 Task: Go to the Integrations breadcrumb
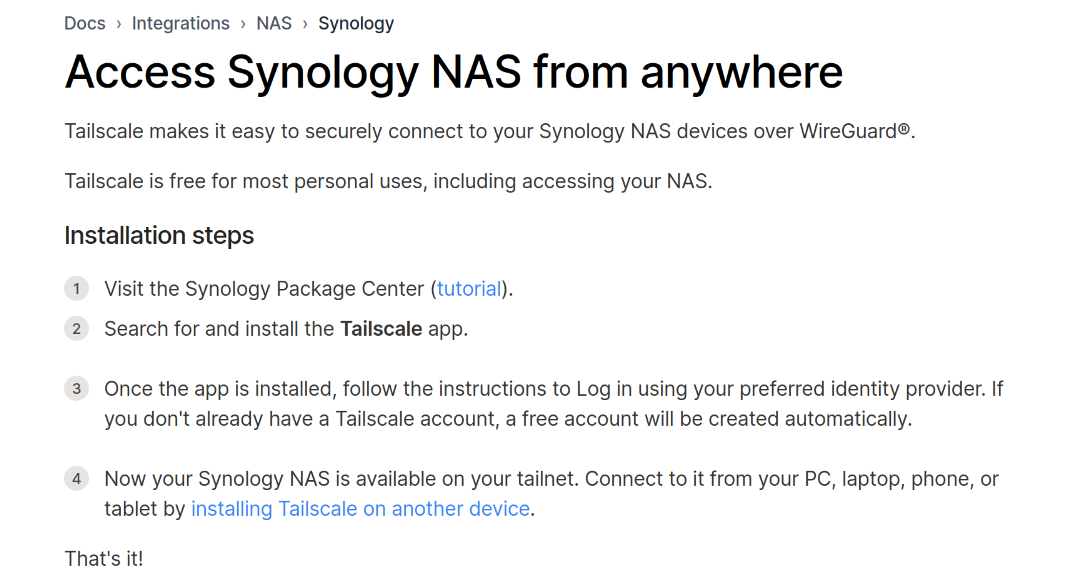pos(180,23)
